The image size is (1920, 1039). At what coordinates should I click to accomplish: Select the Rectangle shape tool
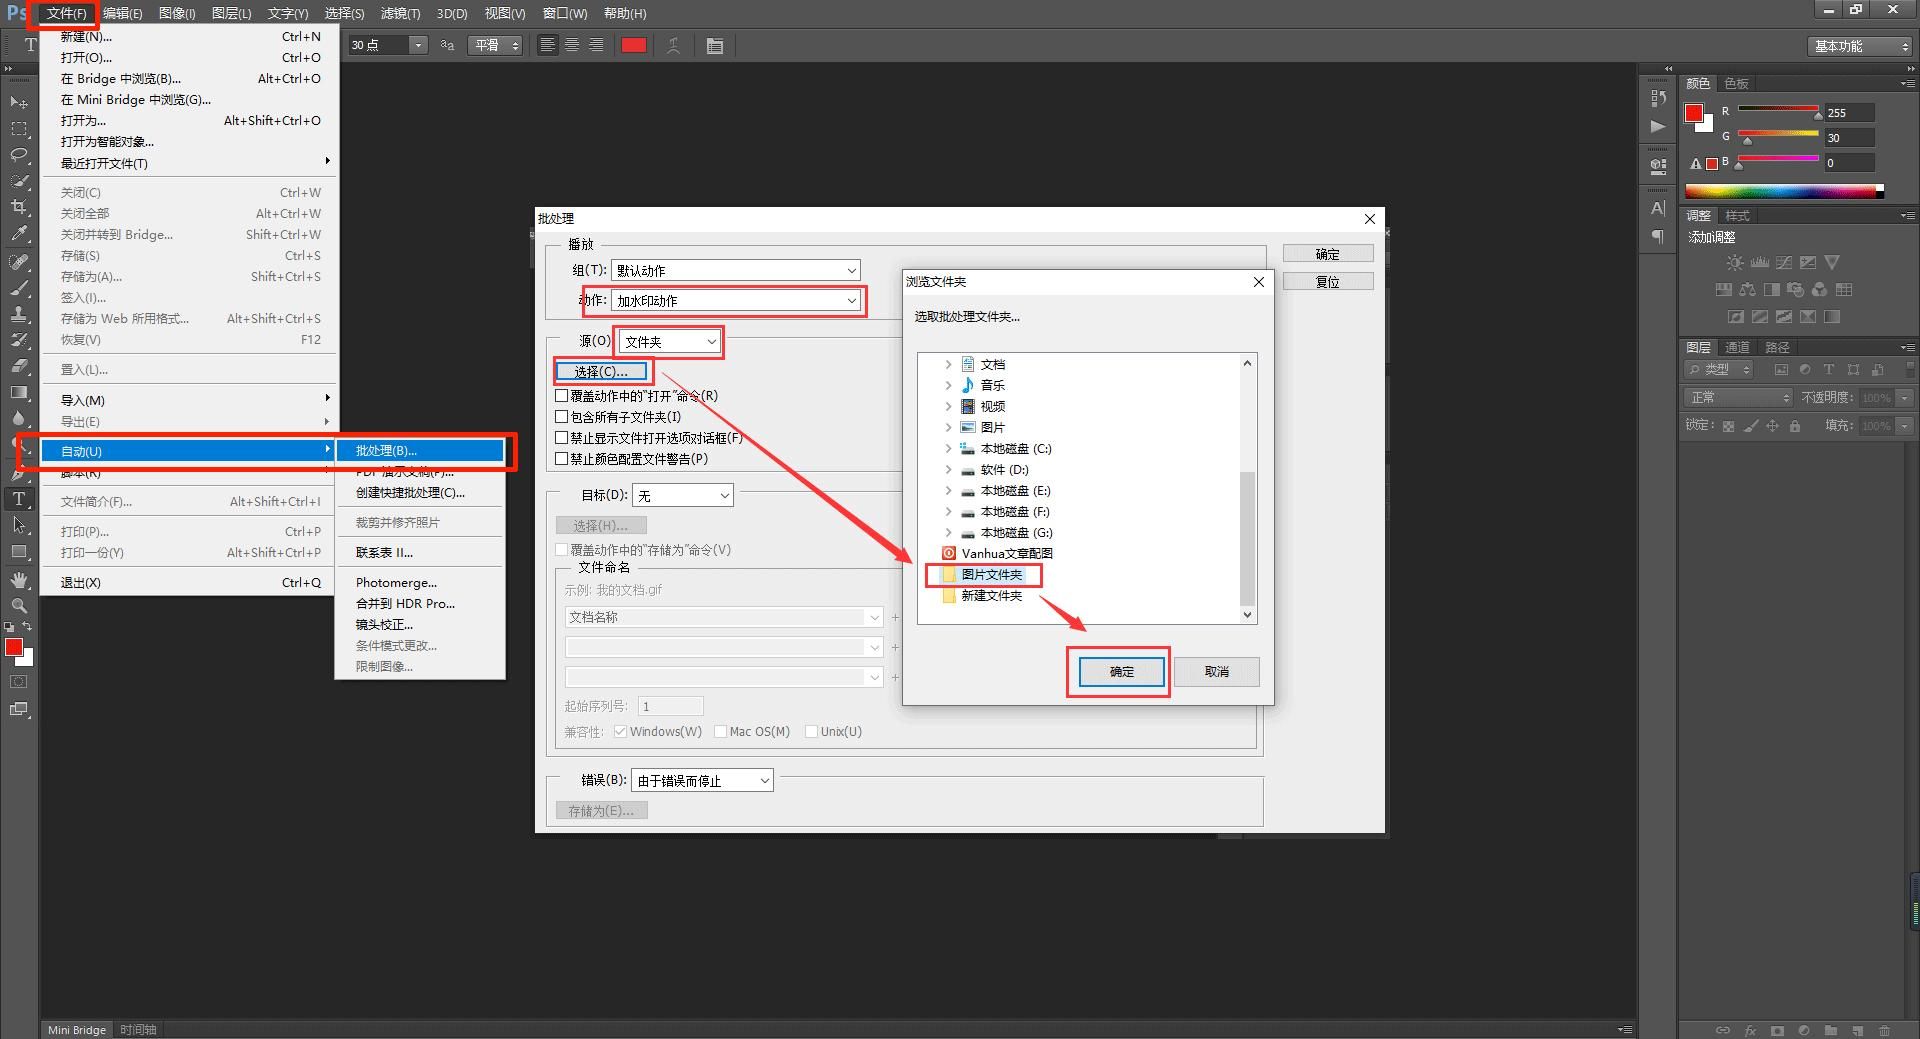[x=19, y=551]
